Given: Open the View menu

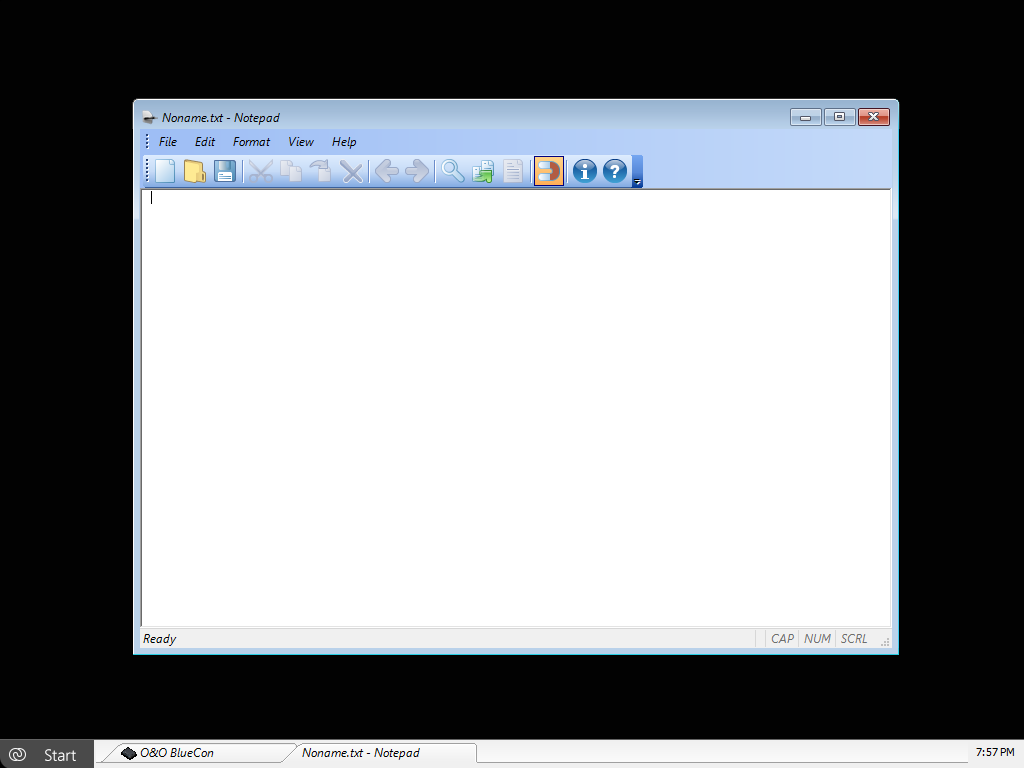Looking at the screenshot, I should tap(301, 142).
